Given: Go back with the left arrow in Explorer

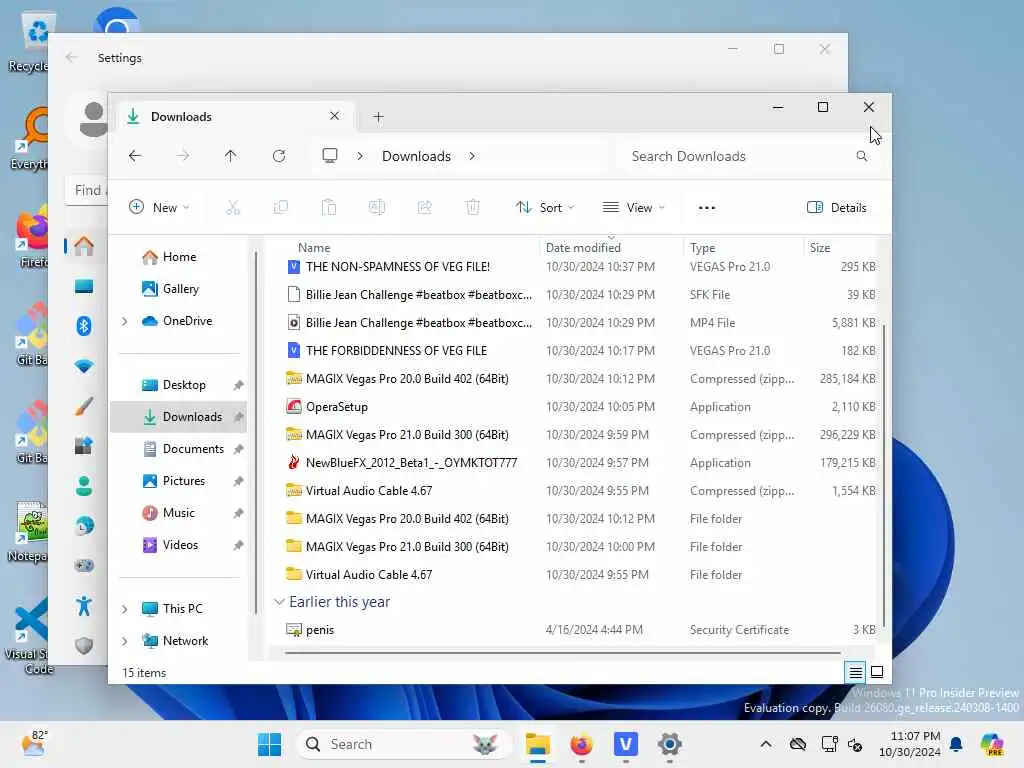Looking at the screenshot, I should 135,156.
